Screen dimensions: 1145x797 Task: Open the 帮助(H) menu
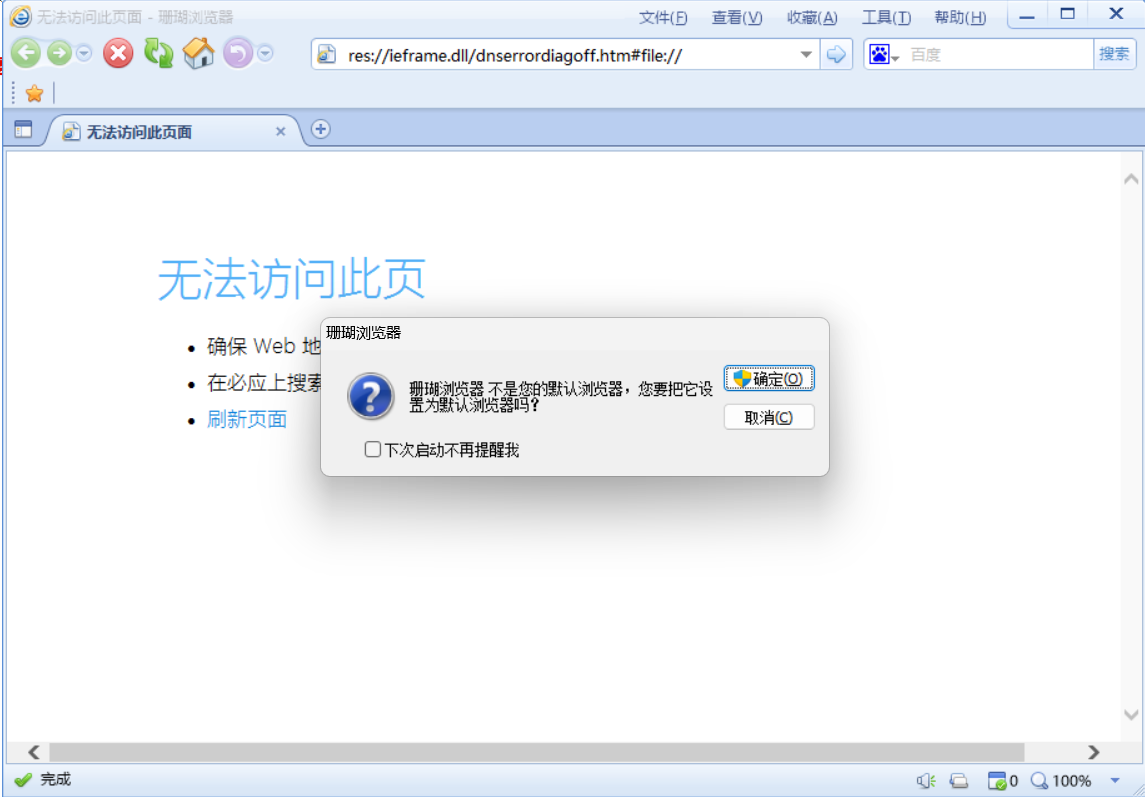click(960, 18)
